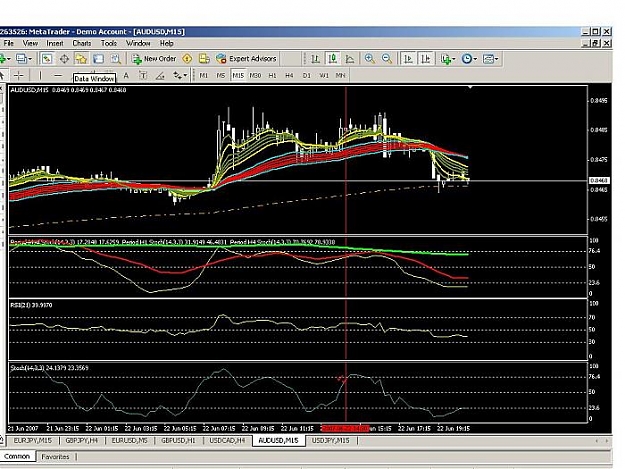Switch to the USDCAD,H4 chart tab
Screen dimensions: 625x469
[x=228, y=440]
